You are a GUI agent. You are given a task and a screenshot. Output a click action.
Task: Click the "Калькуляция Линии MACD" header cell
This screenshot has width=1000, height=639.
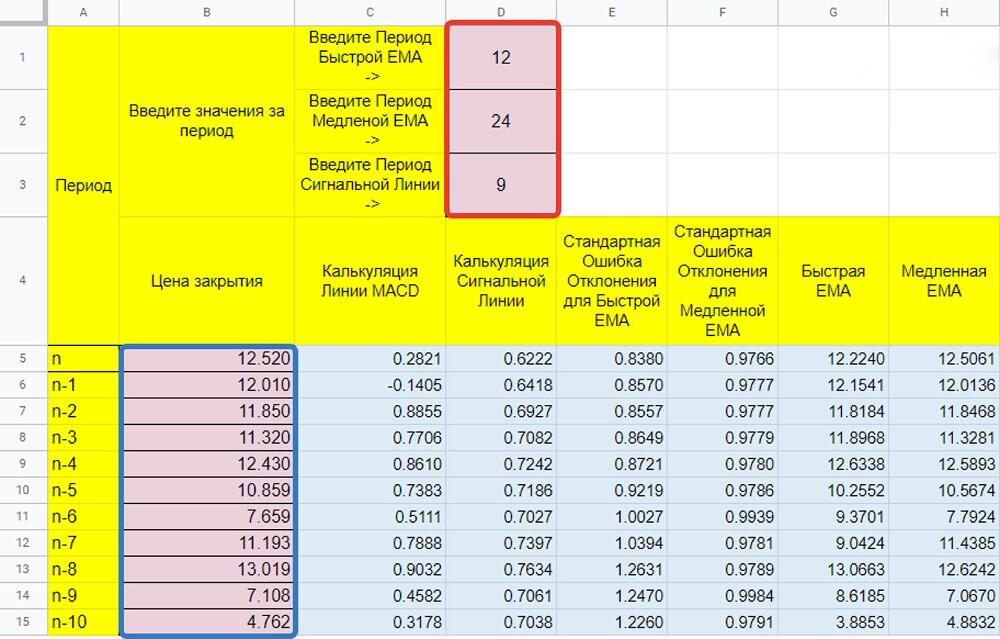(370, 281)
